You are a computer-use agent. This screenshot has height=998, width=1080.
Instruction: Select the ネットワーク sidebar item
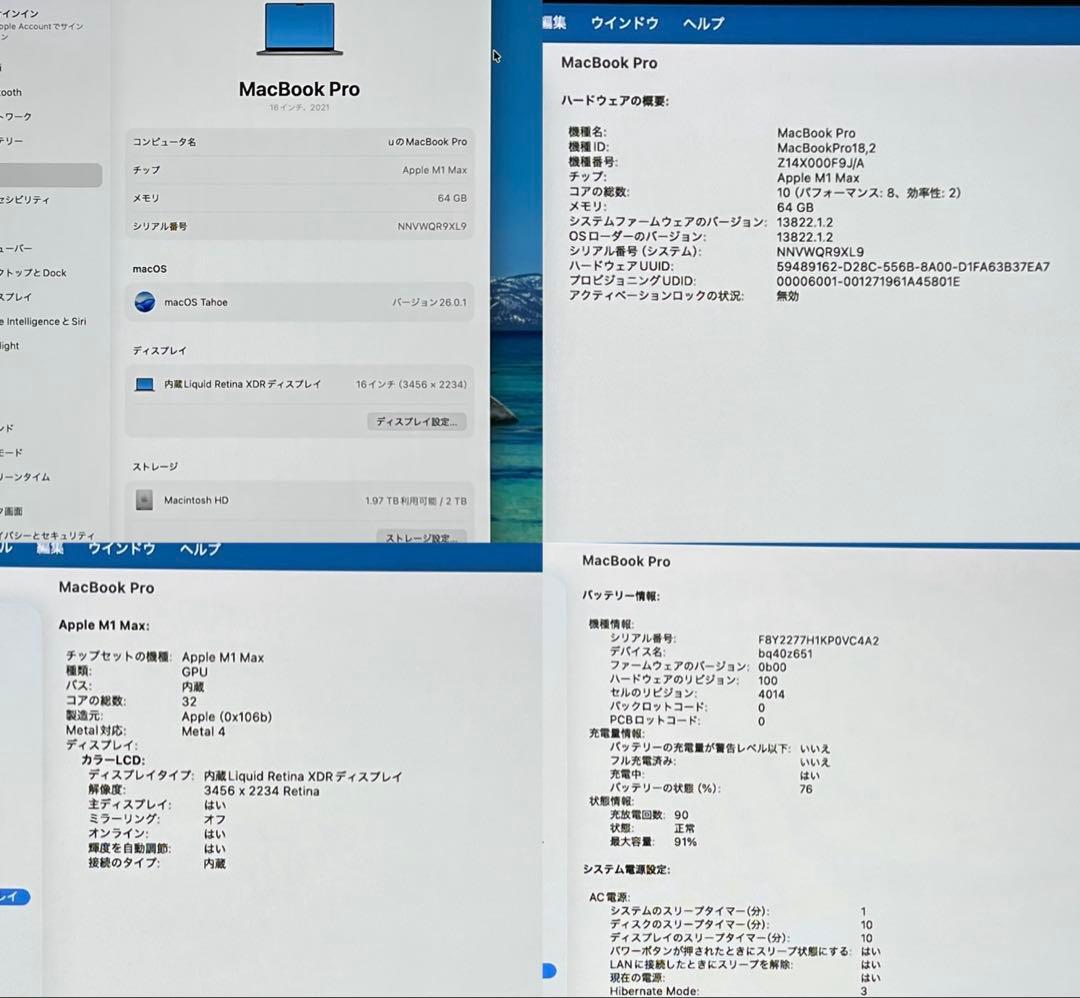pyautogui.click(x=16, y=116)
